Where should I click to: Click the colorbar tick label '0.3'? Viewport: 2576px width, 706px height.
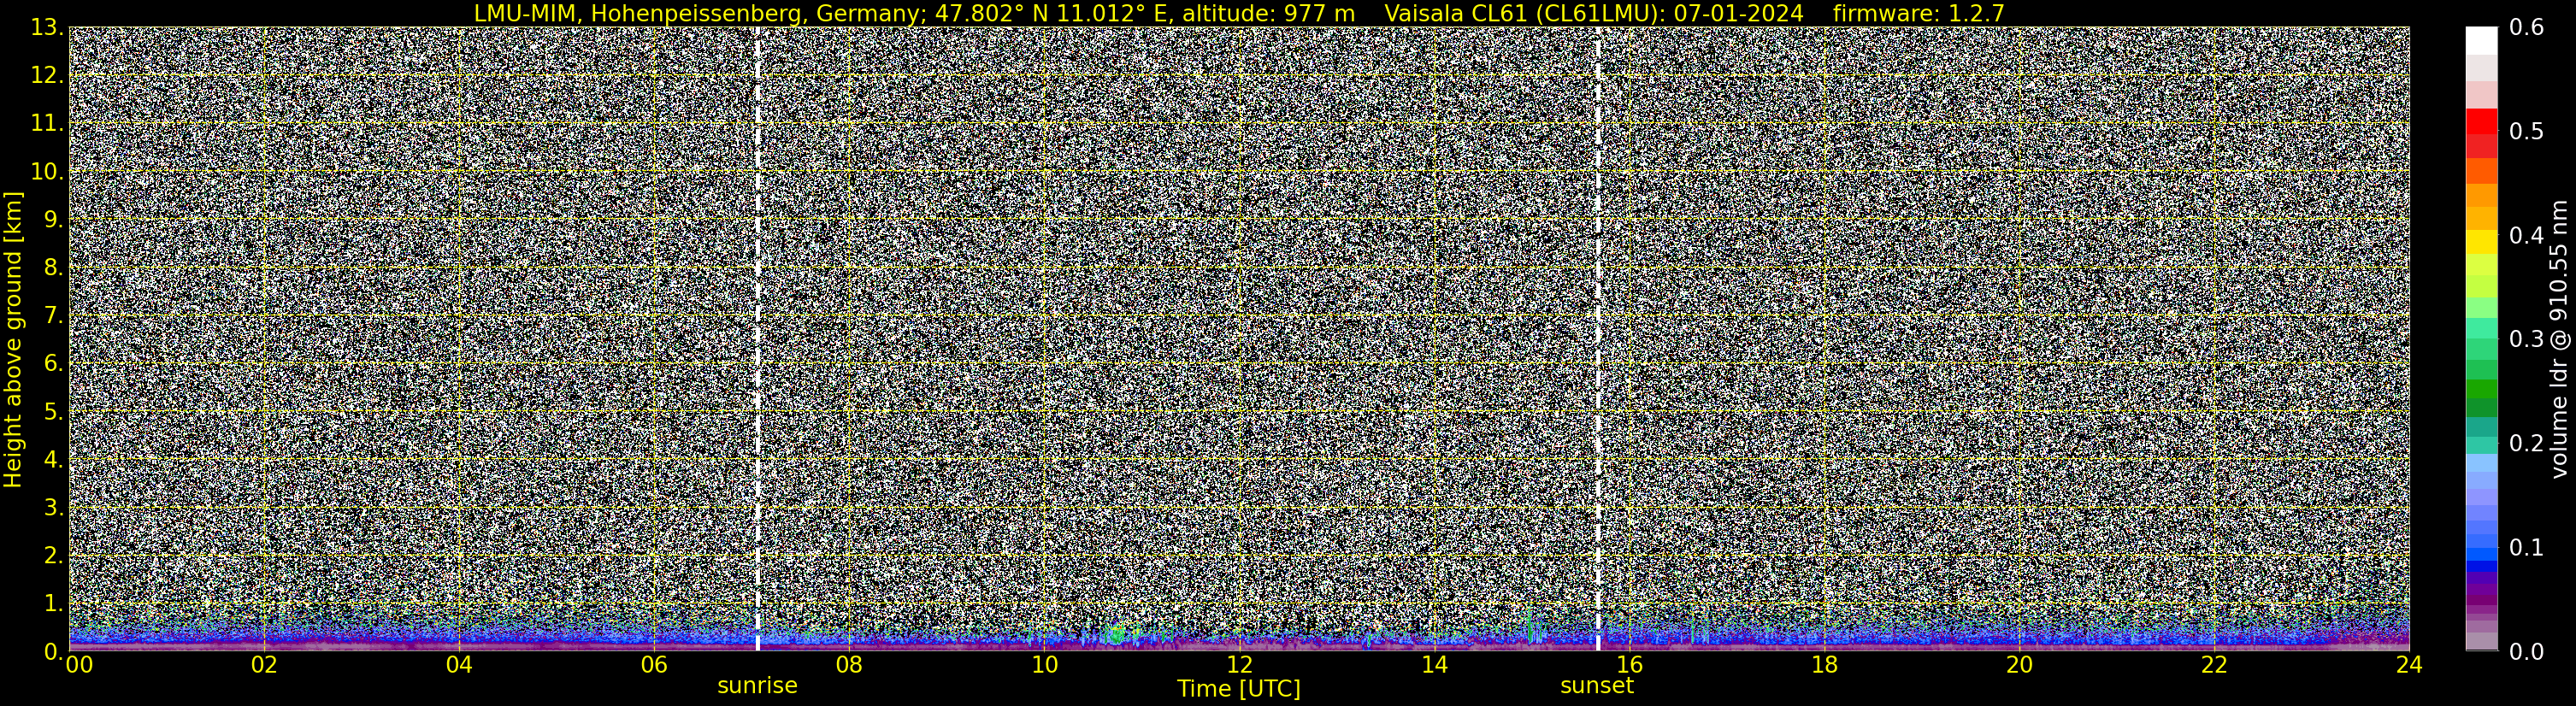coord(2527,339)
